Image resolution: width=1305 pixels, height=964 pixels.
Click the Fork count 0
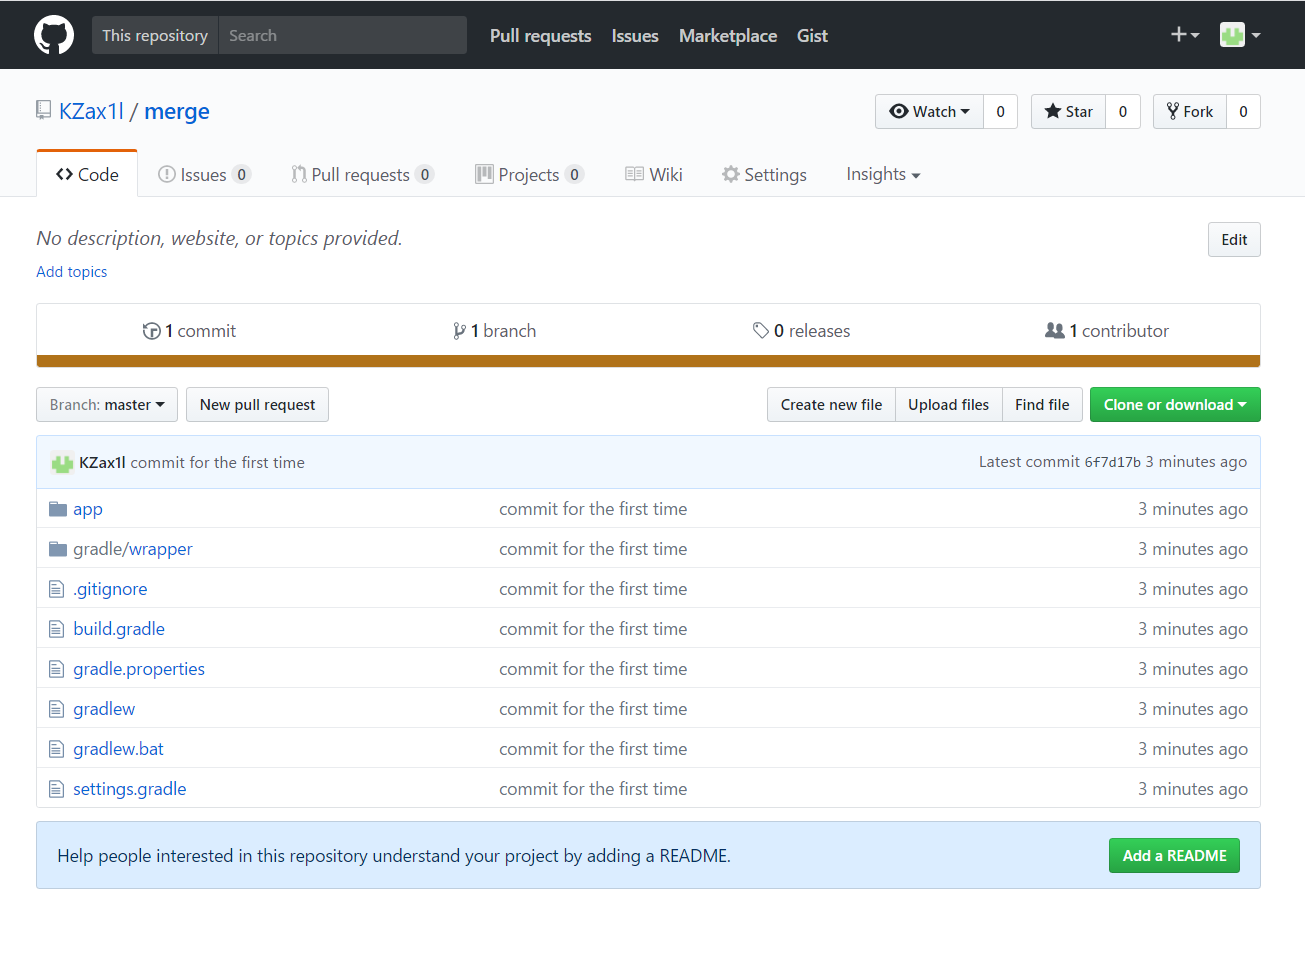[1243, 111]
